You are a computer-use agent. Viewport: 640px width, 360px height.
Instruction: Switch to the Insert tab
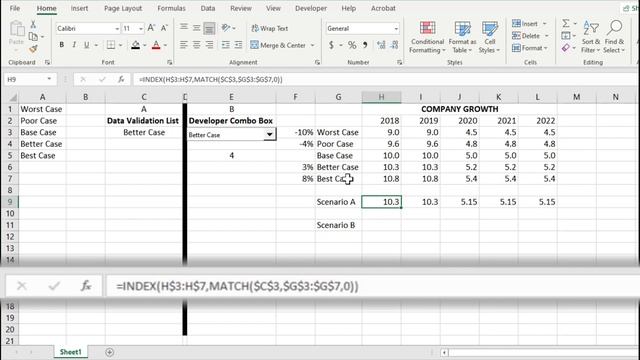click(79, 8)
